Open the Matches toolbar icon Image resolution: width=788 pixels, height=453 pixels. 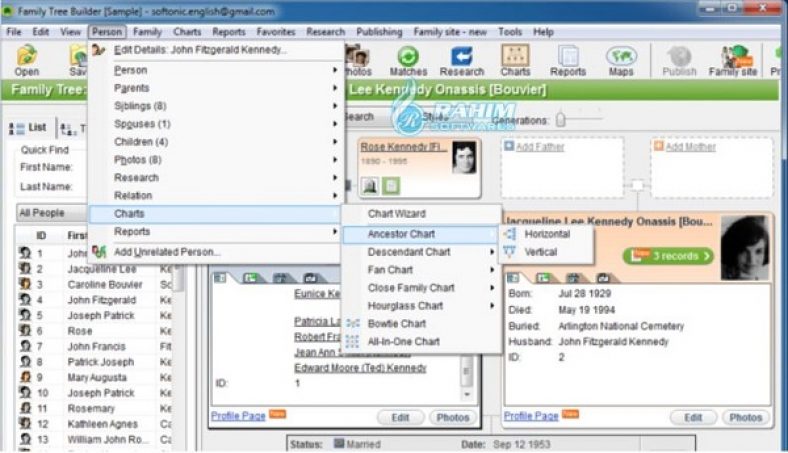(x=408, y=60)
